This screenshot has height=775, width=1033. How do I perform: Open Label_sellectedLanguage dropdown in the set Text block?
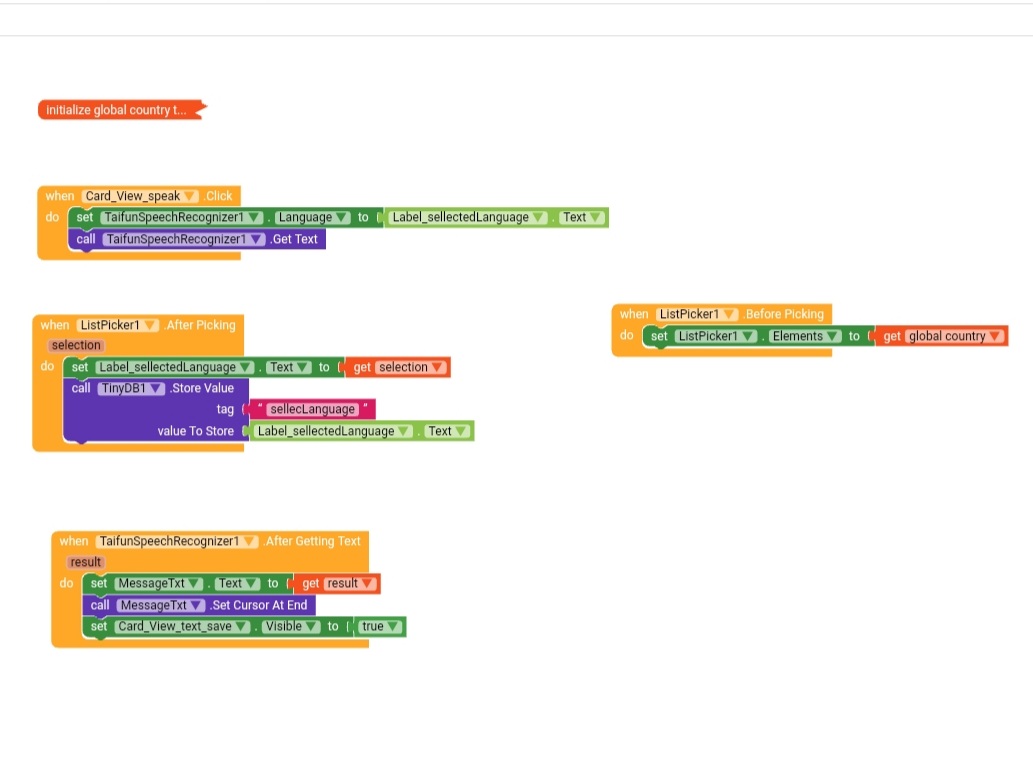coord(174,367)
